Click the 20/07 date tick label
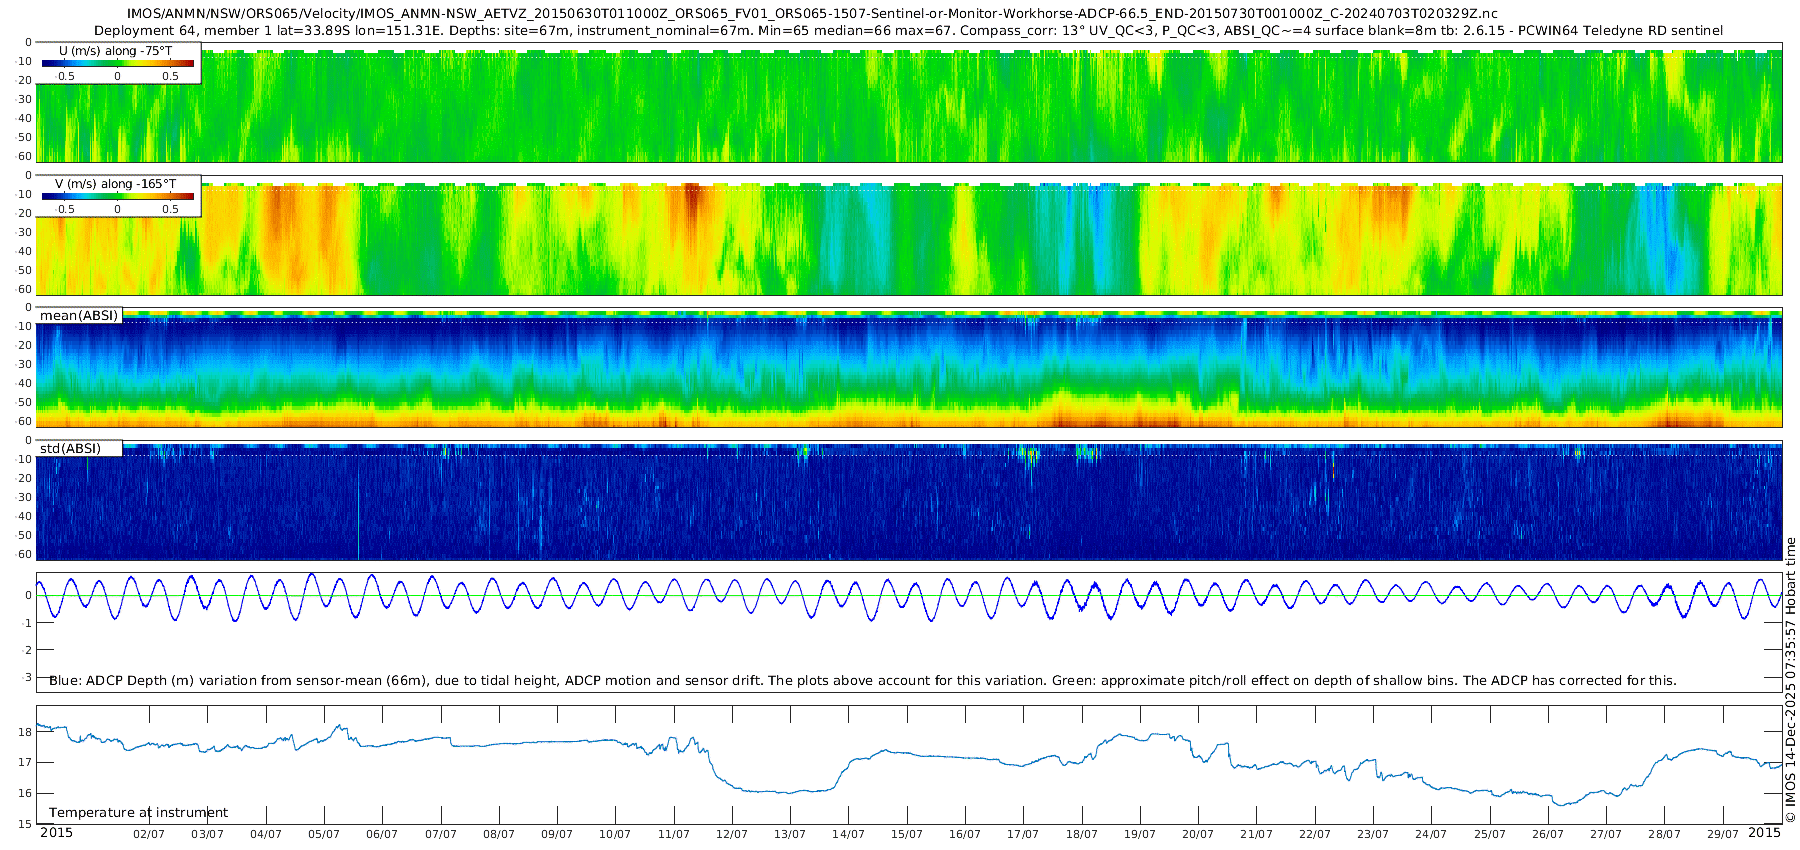Viewport: 1800px width, 850px height. click(1197, 834)
